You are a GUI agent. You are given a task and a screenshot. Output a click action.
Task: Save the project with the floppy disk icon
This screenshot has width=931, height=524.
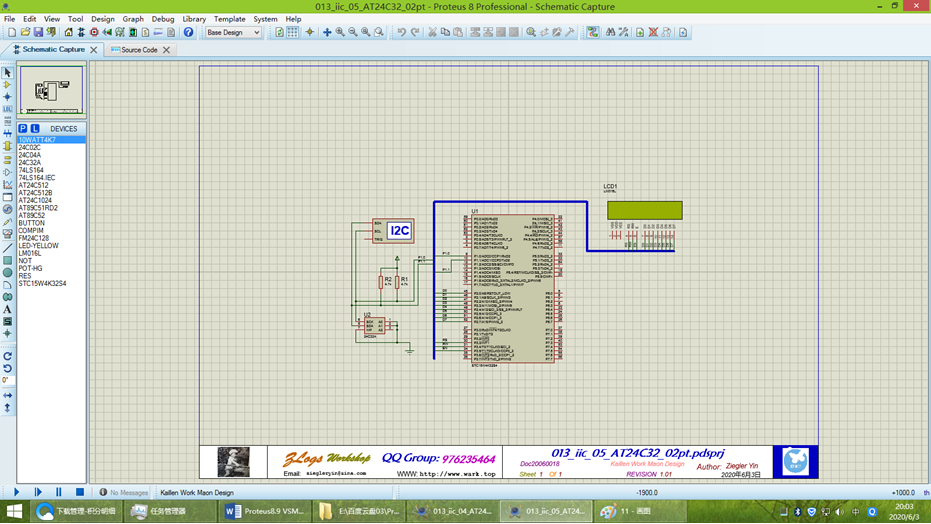(x=38, y=32)
